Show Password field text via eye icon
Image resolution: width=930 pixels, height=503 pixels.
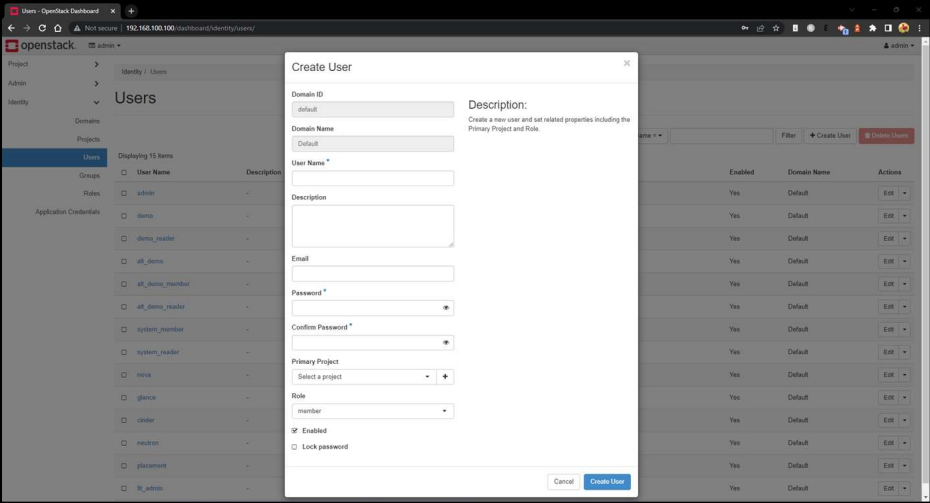446,308
